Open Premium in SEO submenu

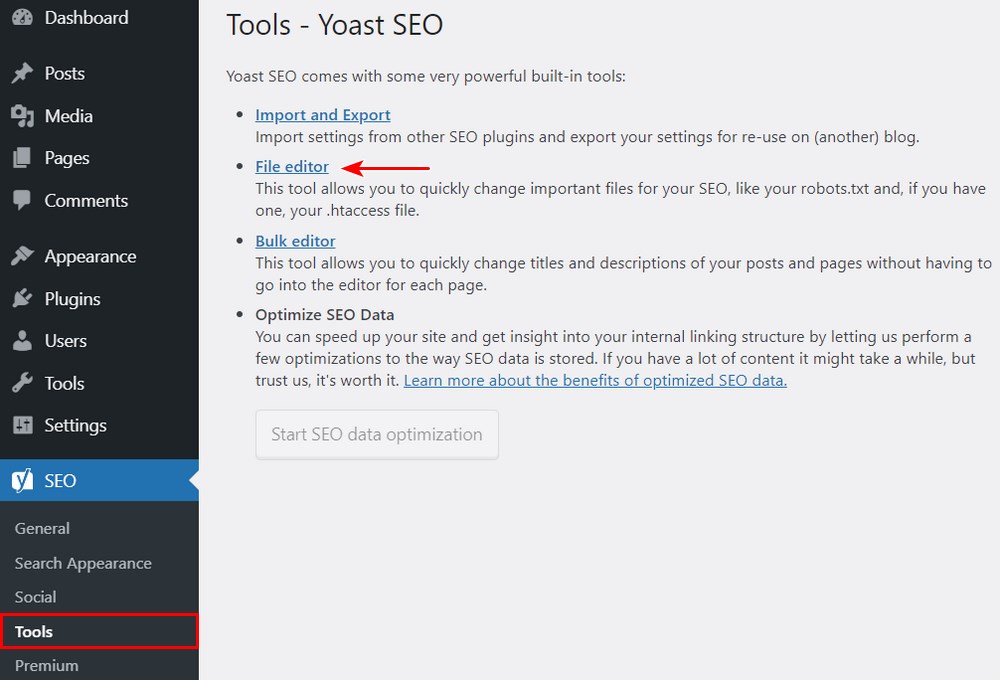[47, 665]
